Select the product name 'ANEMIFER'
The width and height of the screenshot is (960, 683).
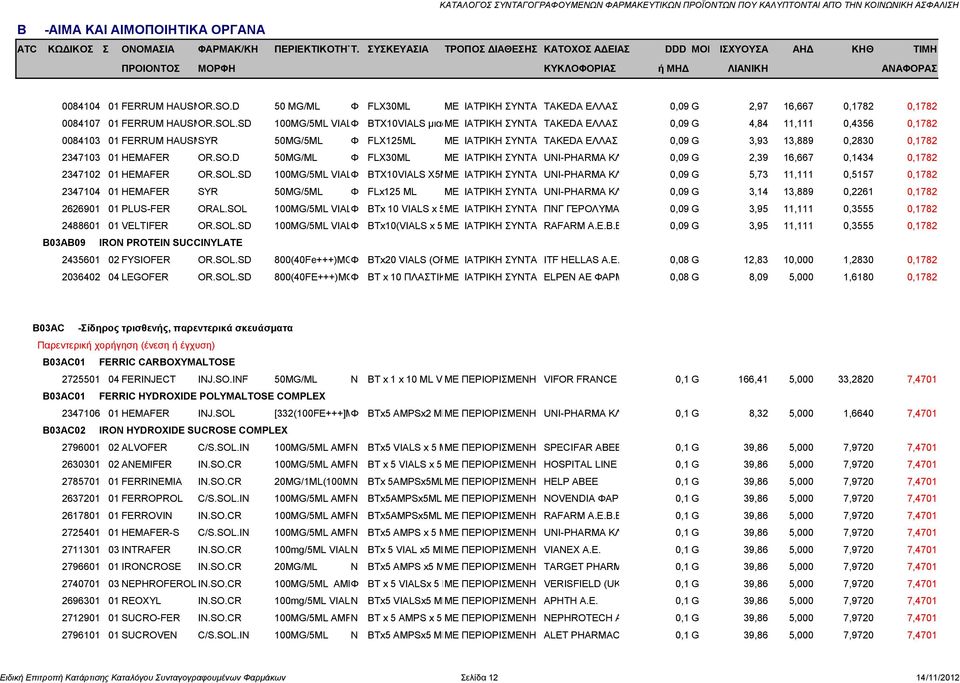point(146,465)
